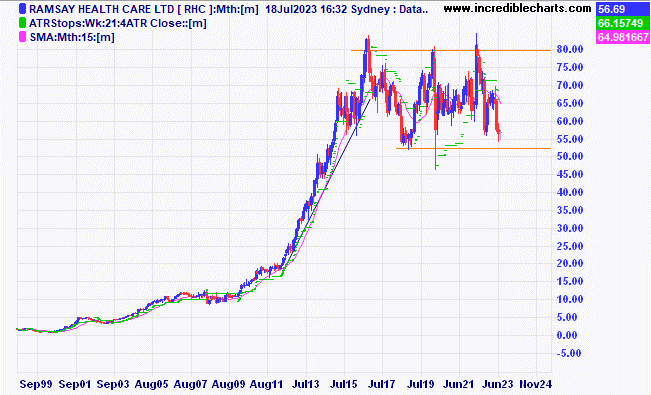Click the Jun21 date axis label
The width and height of the screenshot is (651, 395).
(459, 384)
